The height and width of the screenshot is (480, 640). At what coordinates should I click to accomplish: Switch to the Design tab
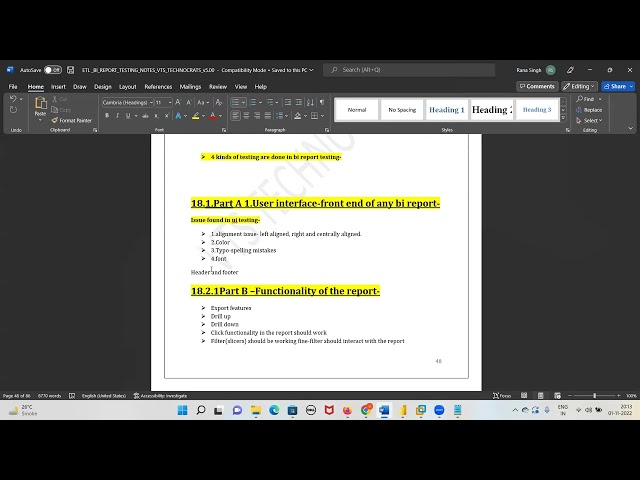pyautogui.click(x=102, y=87)
